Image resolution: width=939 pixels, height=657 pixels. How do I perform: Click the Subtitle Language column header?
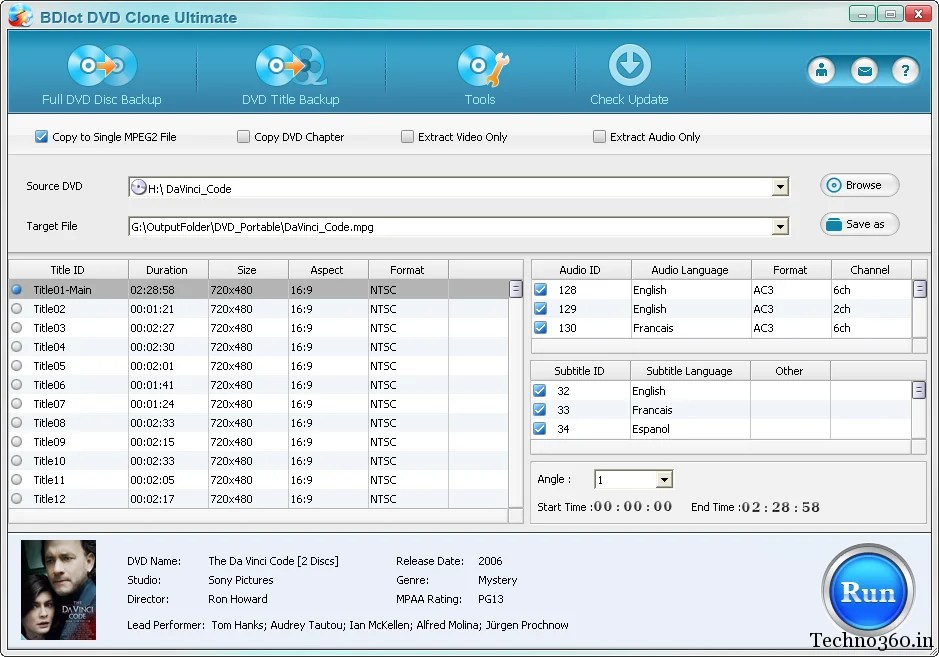pos(689,371)
